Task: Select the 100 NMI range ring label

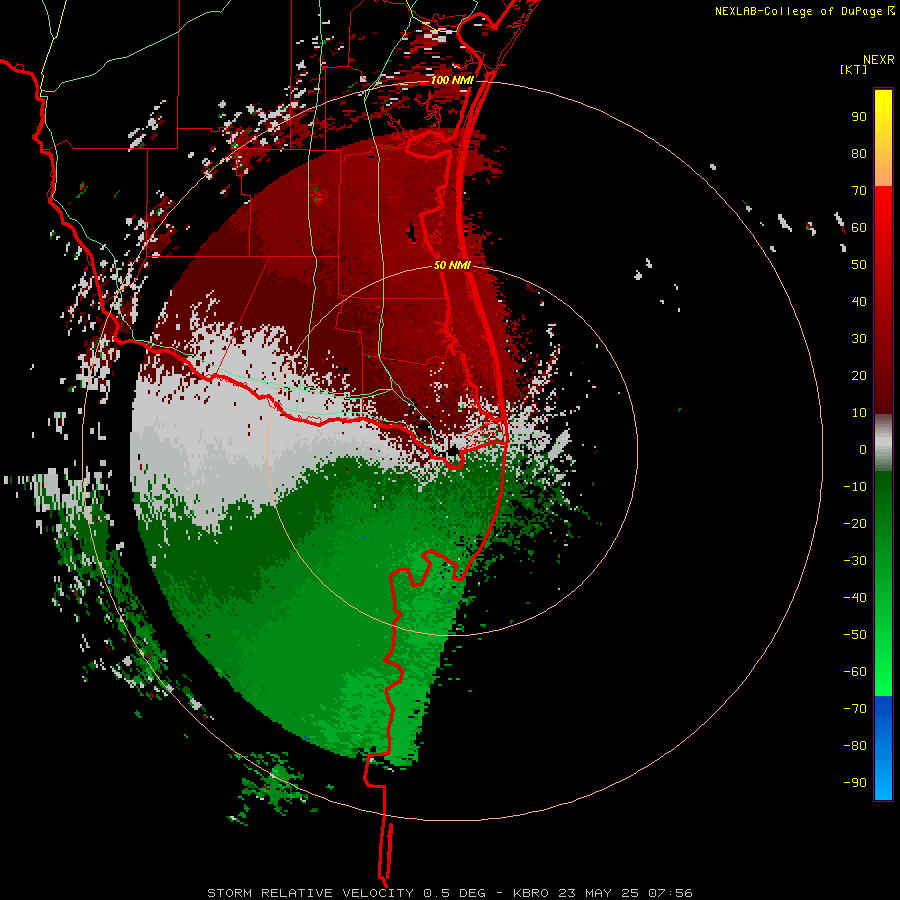Action: (452, 80)
